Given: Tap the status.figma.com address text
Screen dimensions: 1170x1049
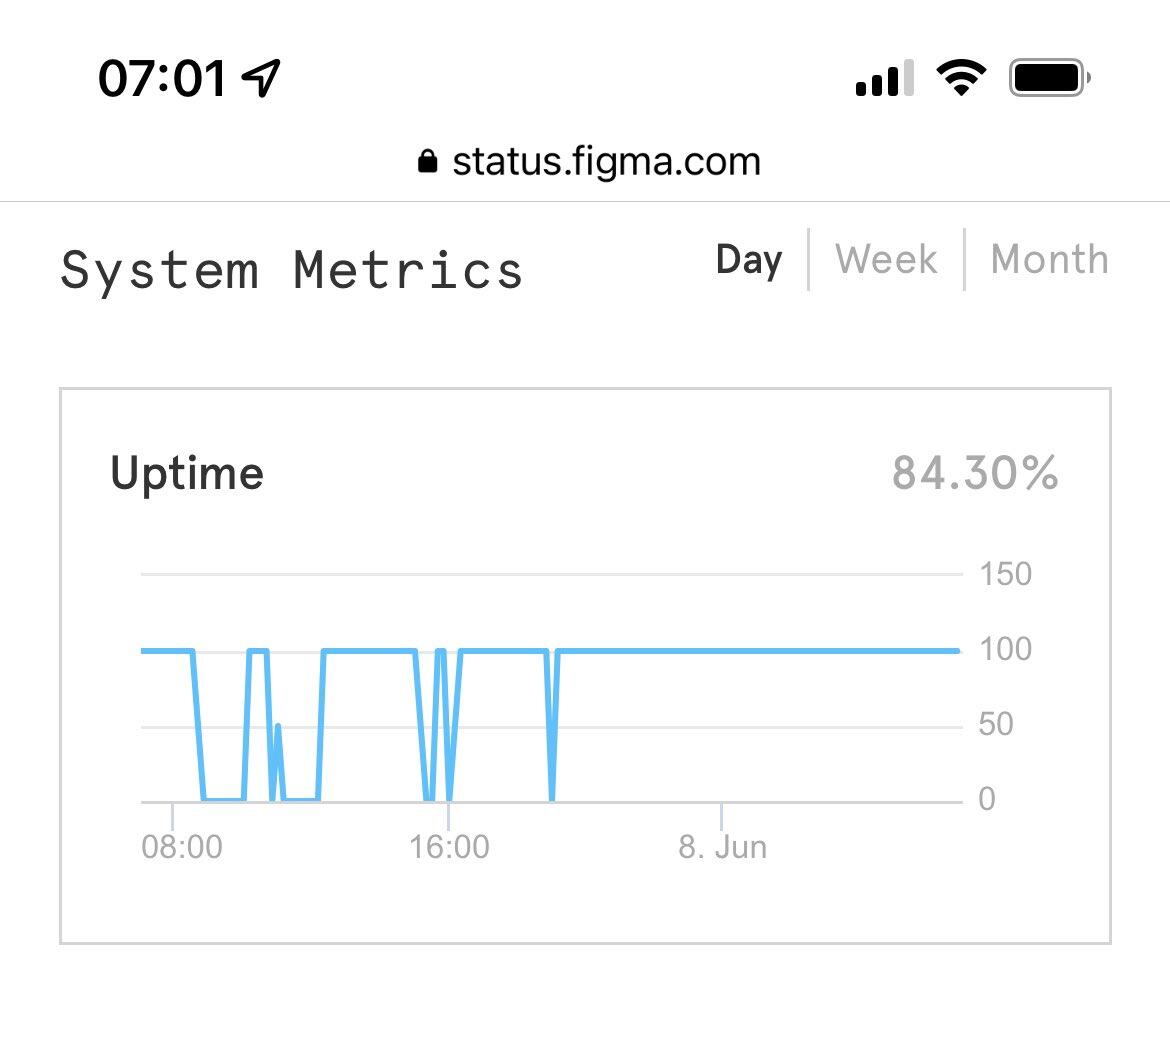Looking at the screenshot, I should click(606, 162).
